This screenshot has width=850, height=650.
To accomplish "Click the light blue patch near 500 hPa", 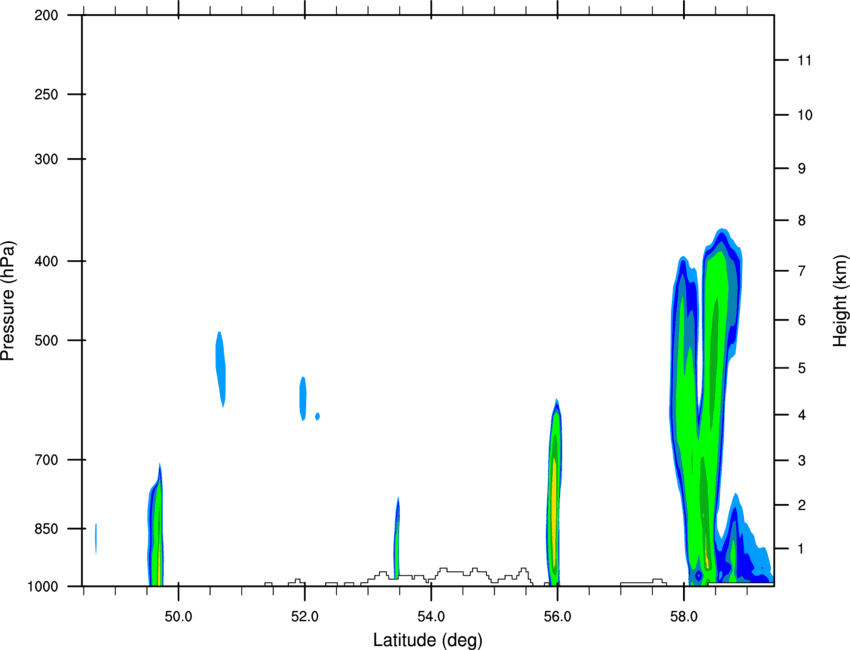I will click(x=221, y=369).
